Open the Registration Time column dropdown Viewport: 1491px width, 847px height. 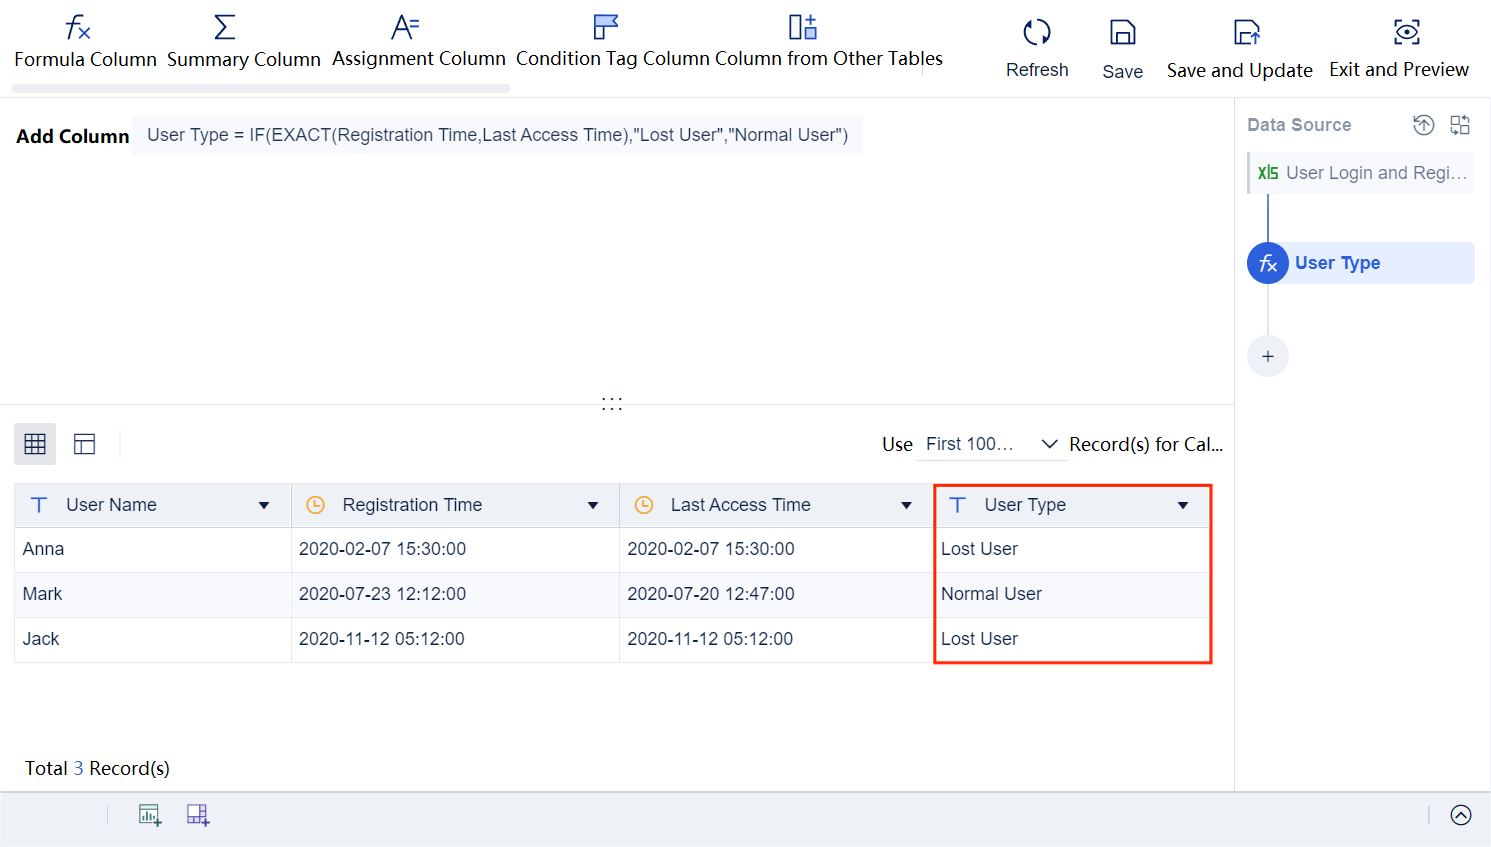[x=593, y=505]
